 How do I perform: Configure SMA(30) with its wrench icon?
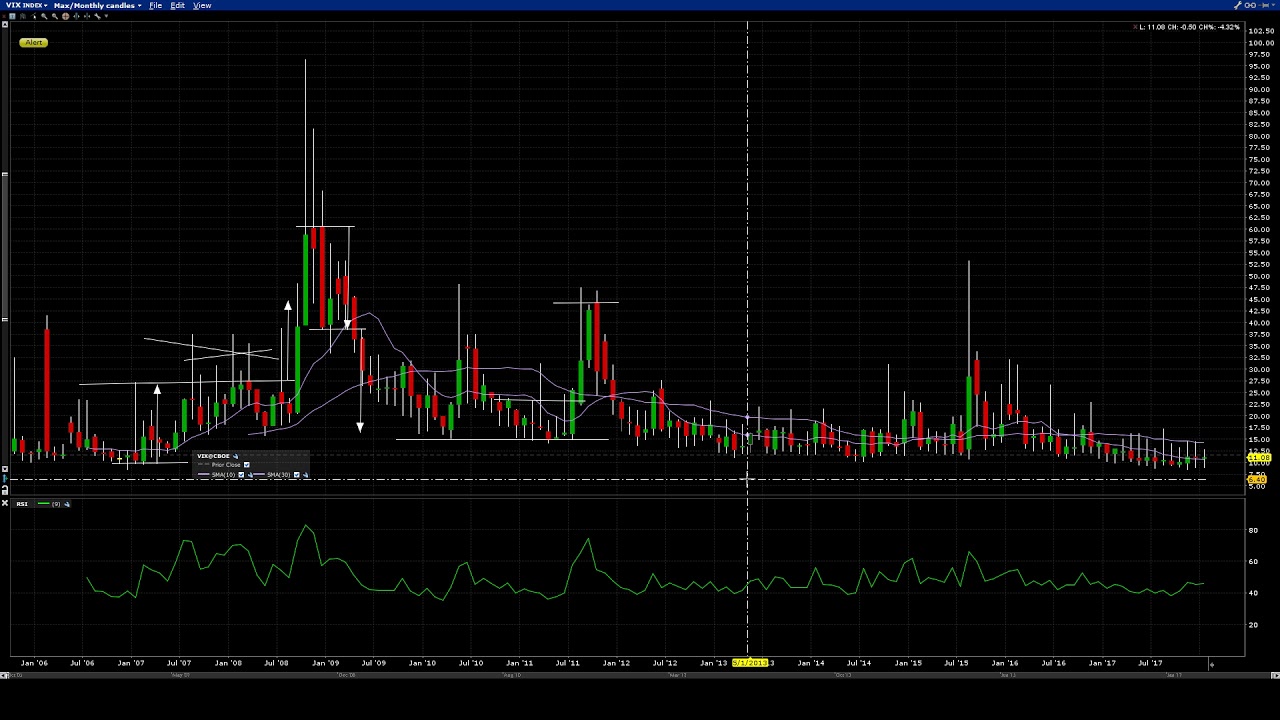point(306,475)
